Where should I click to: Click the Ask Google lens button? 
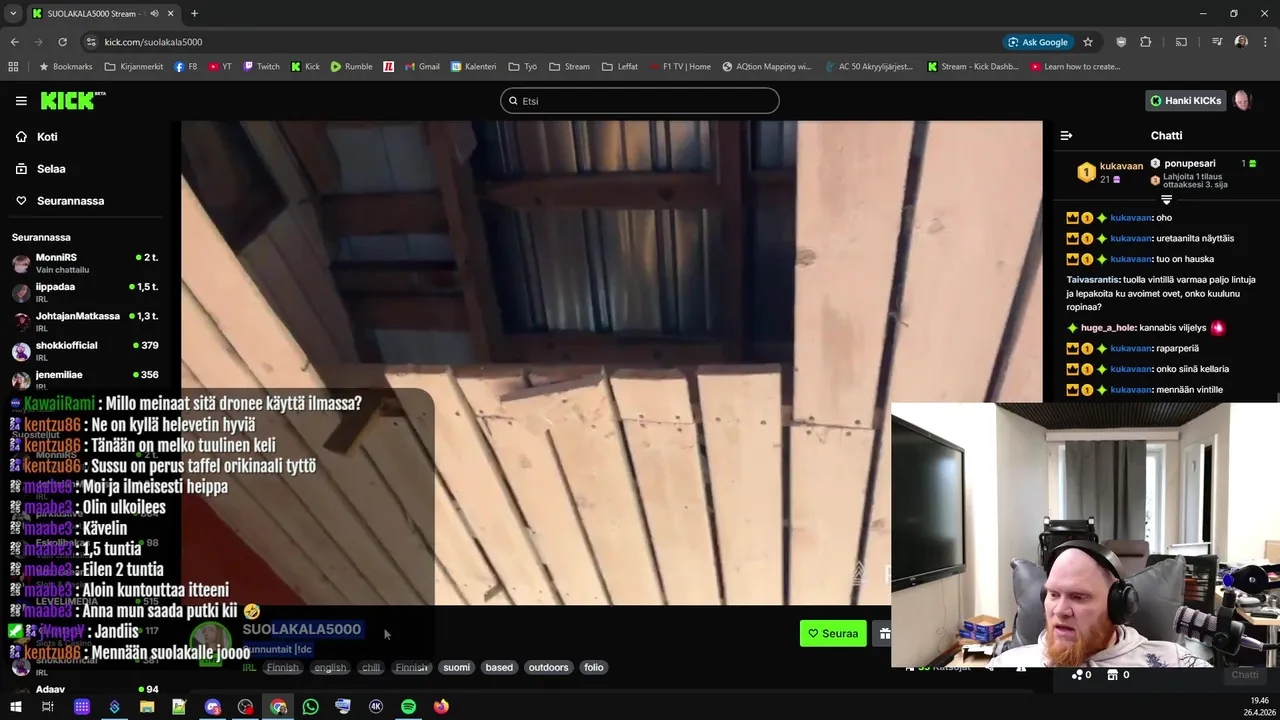tap(1038, 42)
